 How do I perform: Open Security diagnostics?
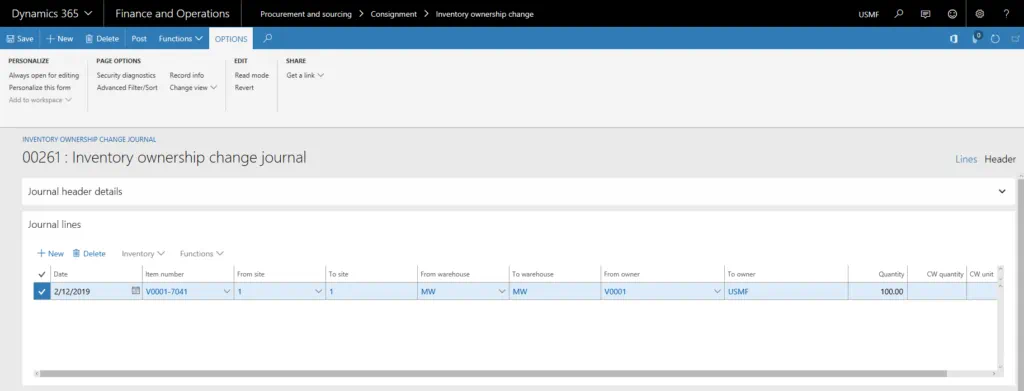(126, 75)
